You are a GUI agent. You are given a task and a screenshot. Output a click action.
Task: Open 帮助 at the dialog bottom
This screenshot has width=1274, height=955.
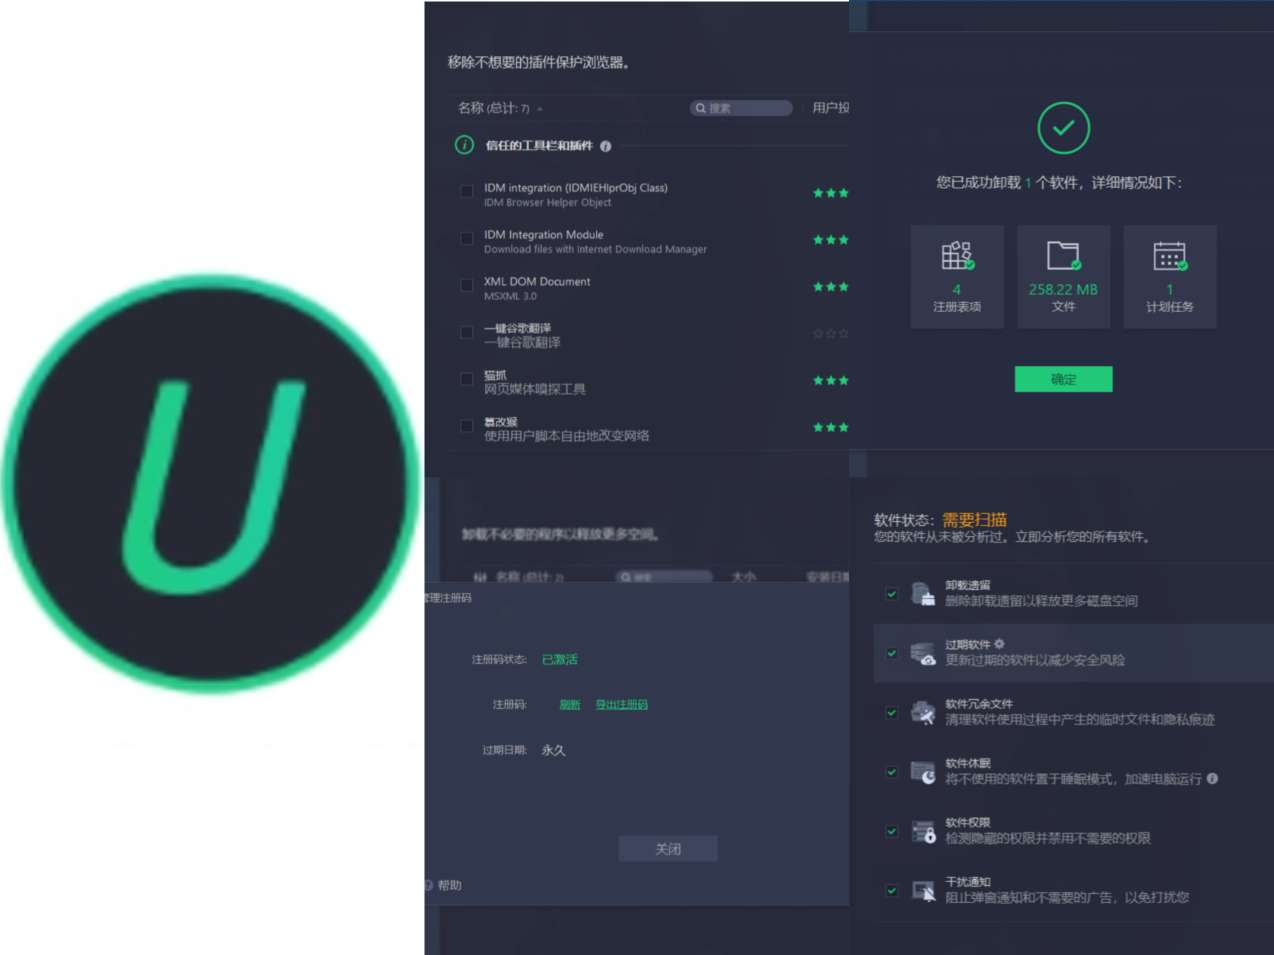449,886
